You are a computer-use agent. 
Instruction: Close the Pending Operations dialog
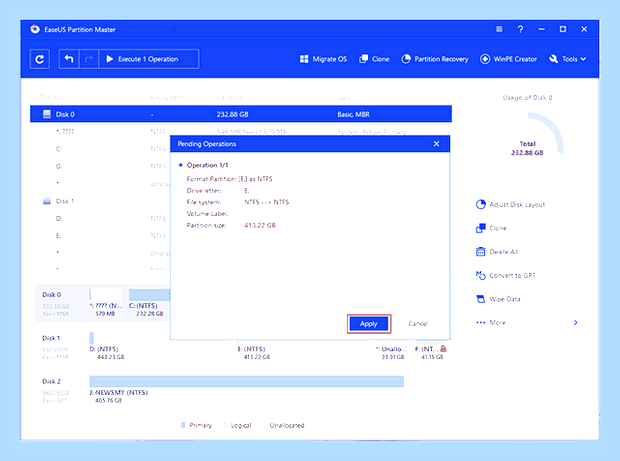pos(436,144)
